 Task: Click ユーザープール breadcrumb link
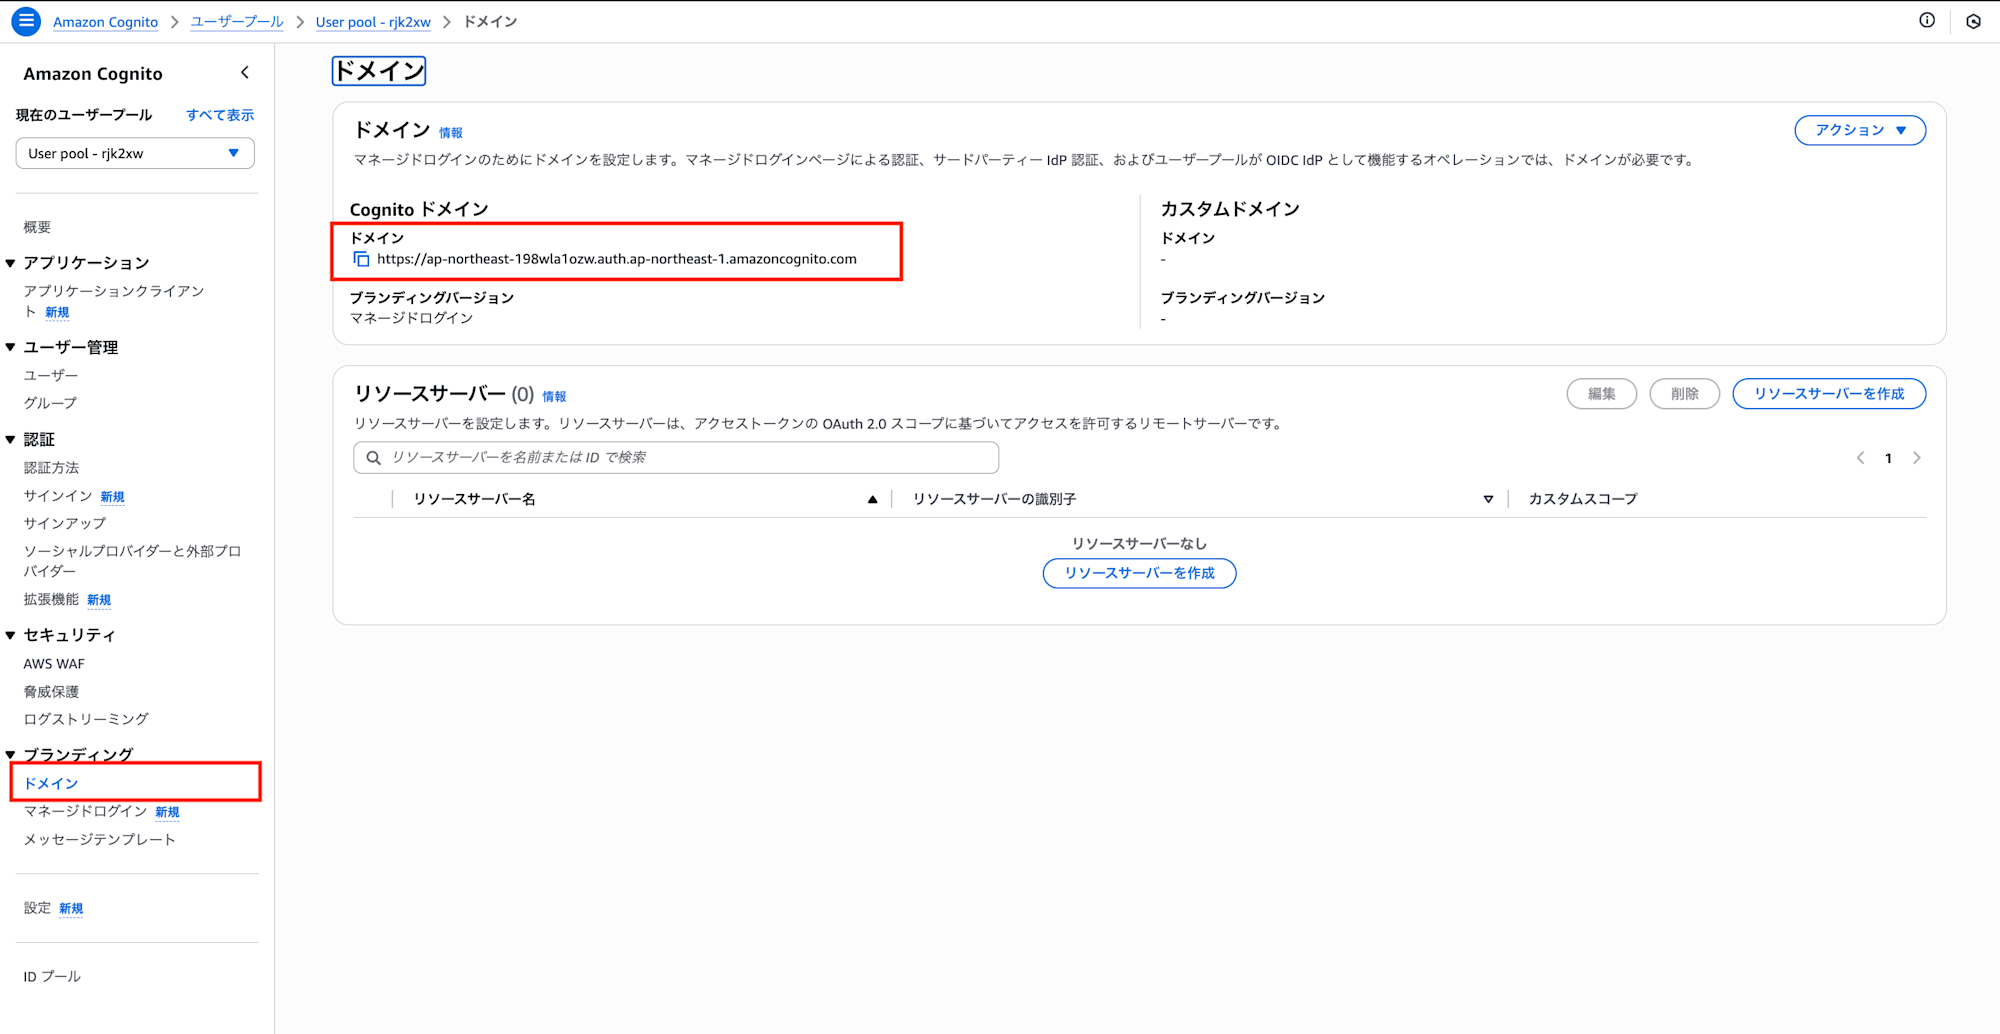(237, 22)
